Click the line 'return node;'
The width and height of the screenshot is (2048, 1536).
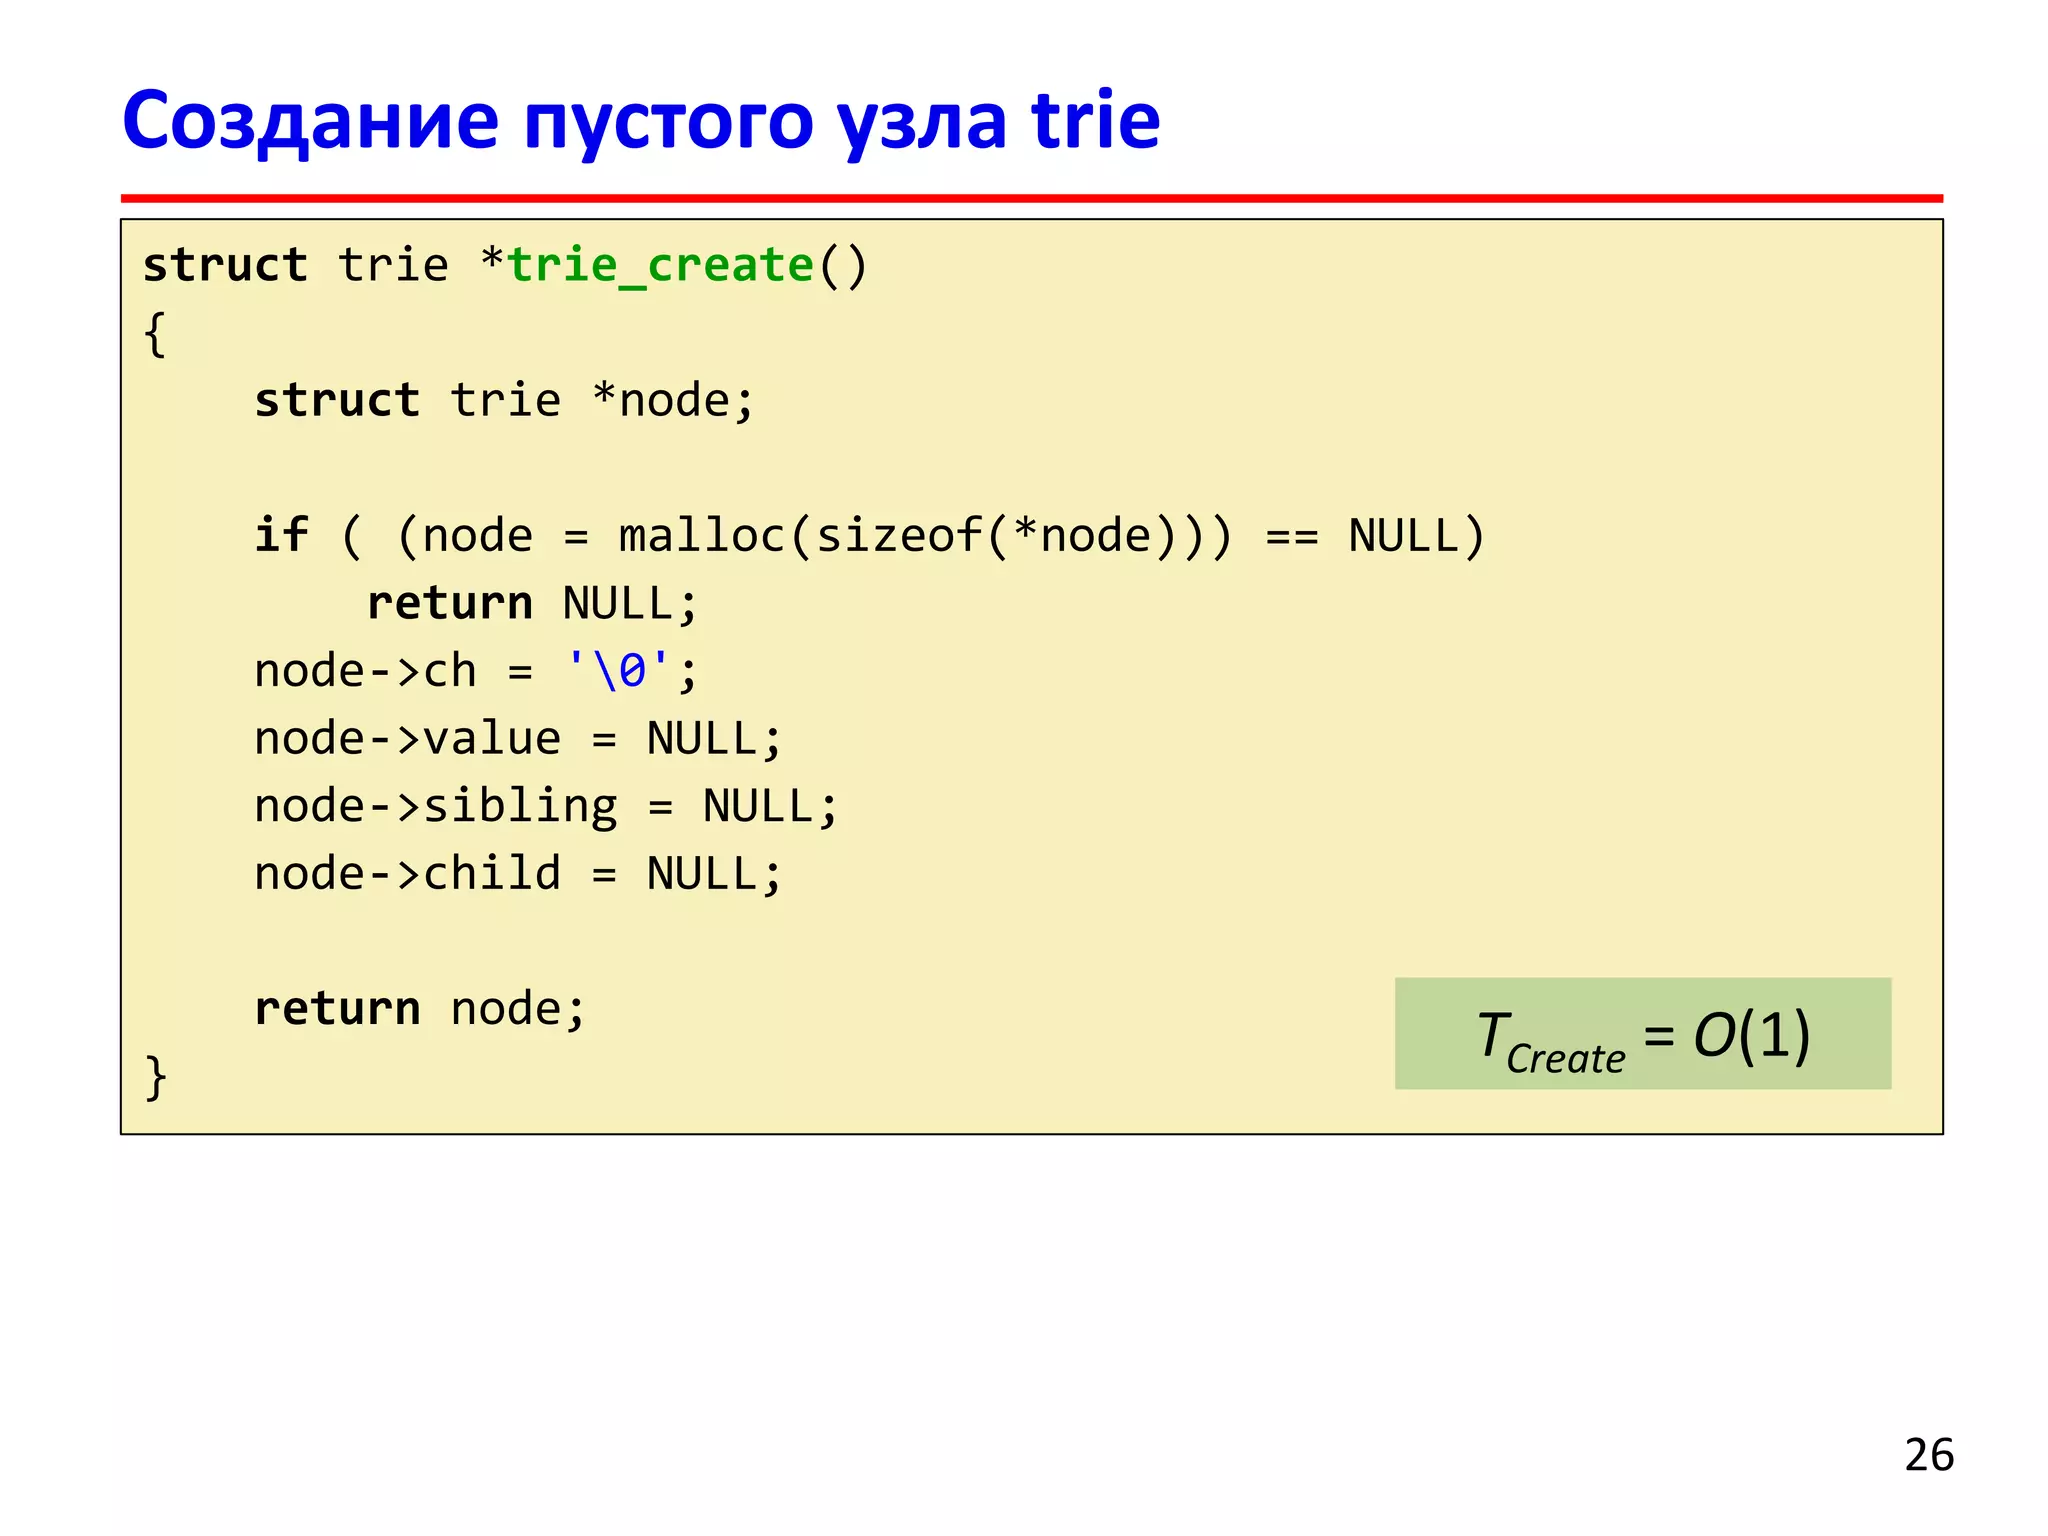pos(419,1009)
